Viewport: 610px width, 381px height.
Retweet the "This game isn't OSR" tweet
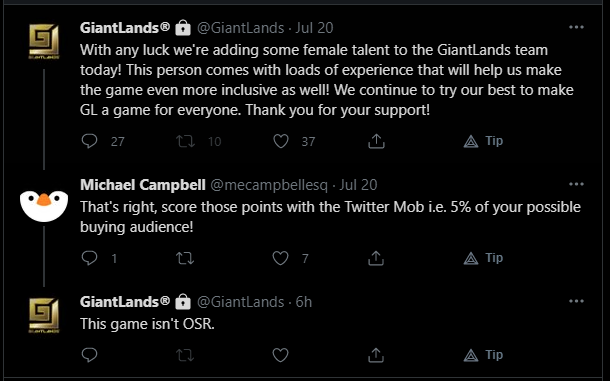click(185, 355)
